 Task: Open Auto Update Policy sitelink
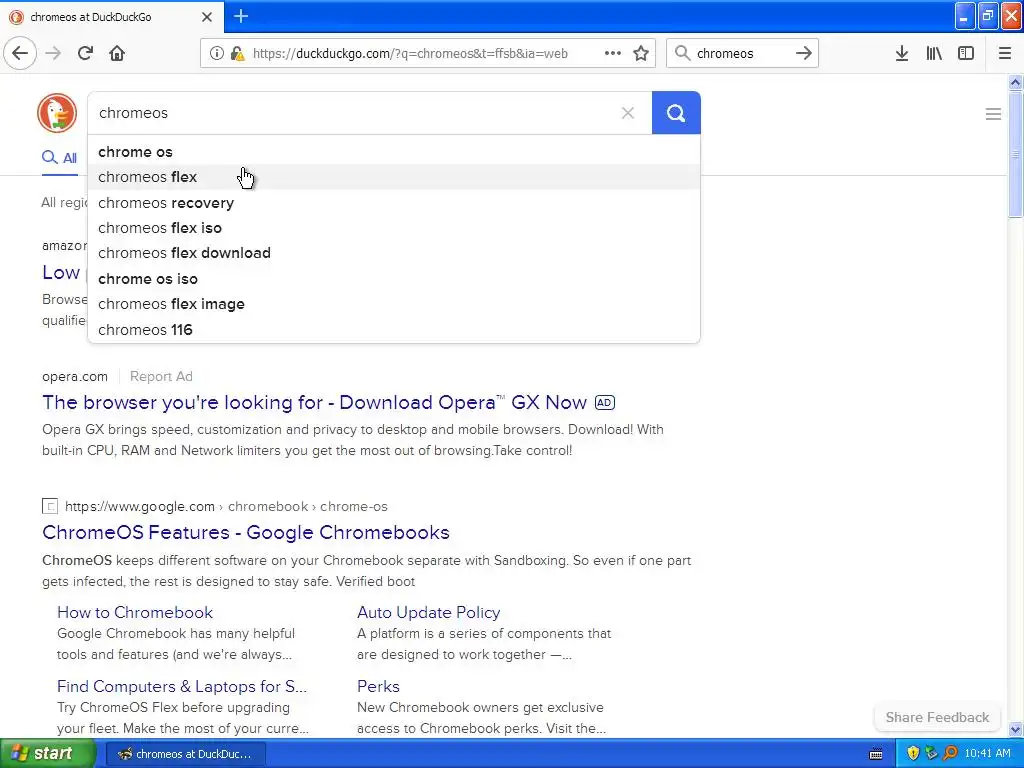tap(428, 613)
